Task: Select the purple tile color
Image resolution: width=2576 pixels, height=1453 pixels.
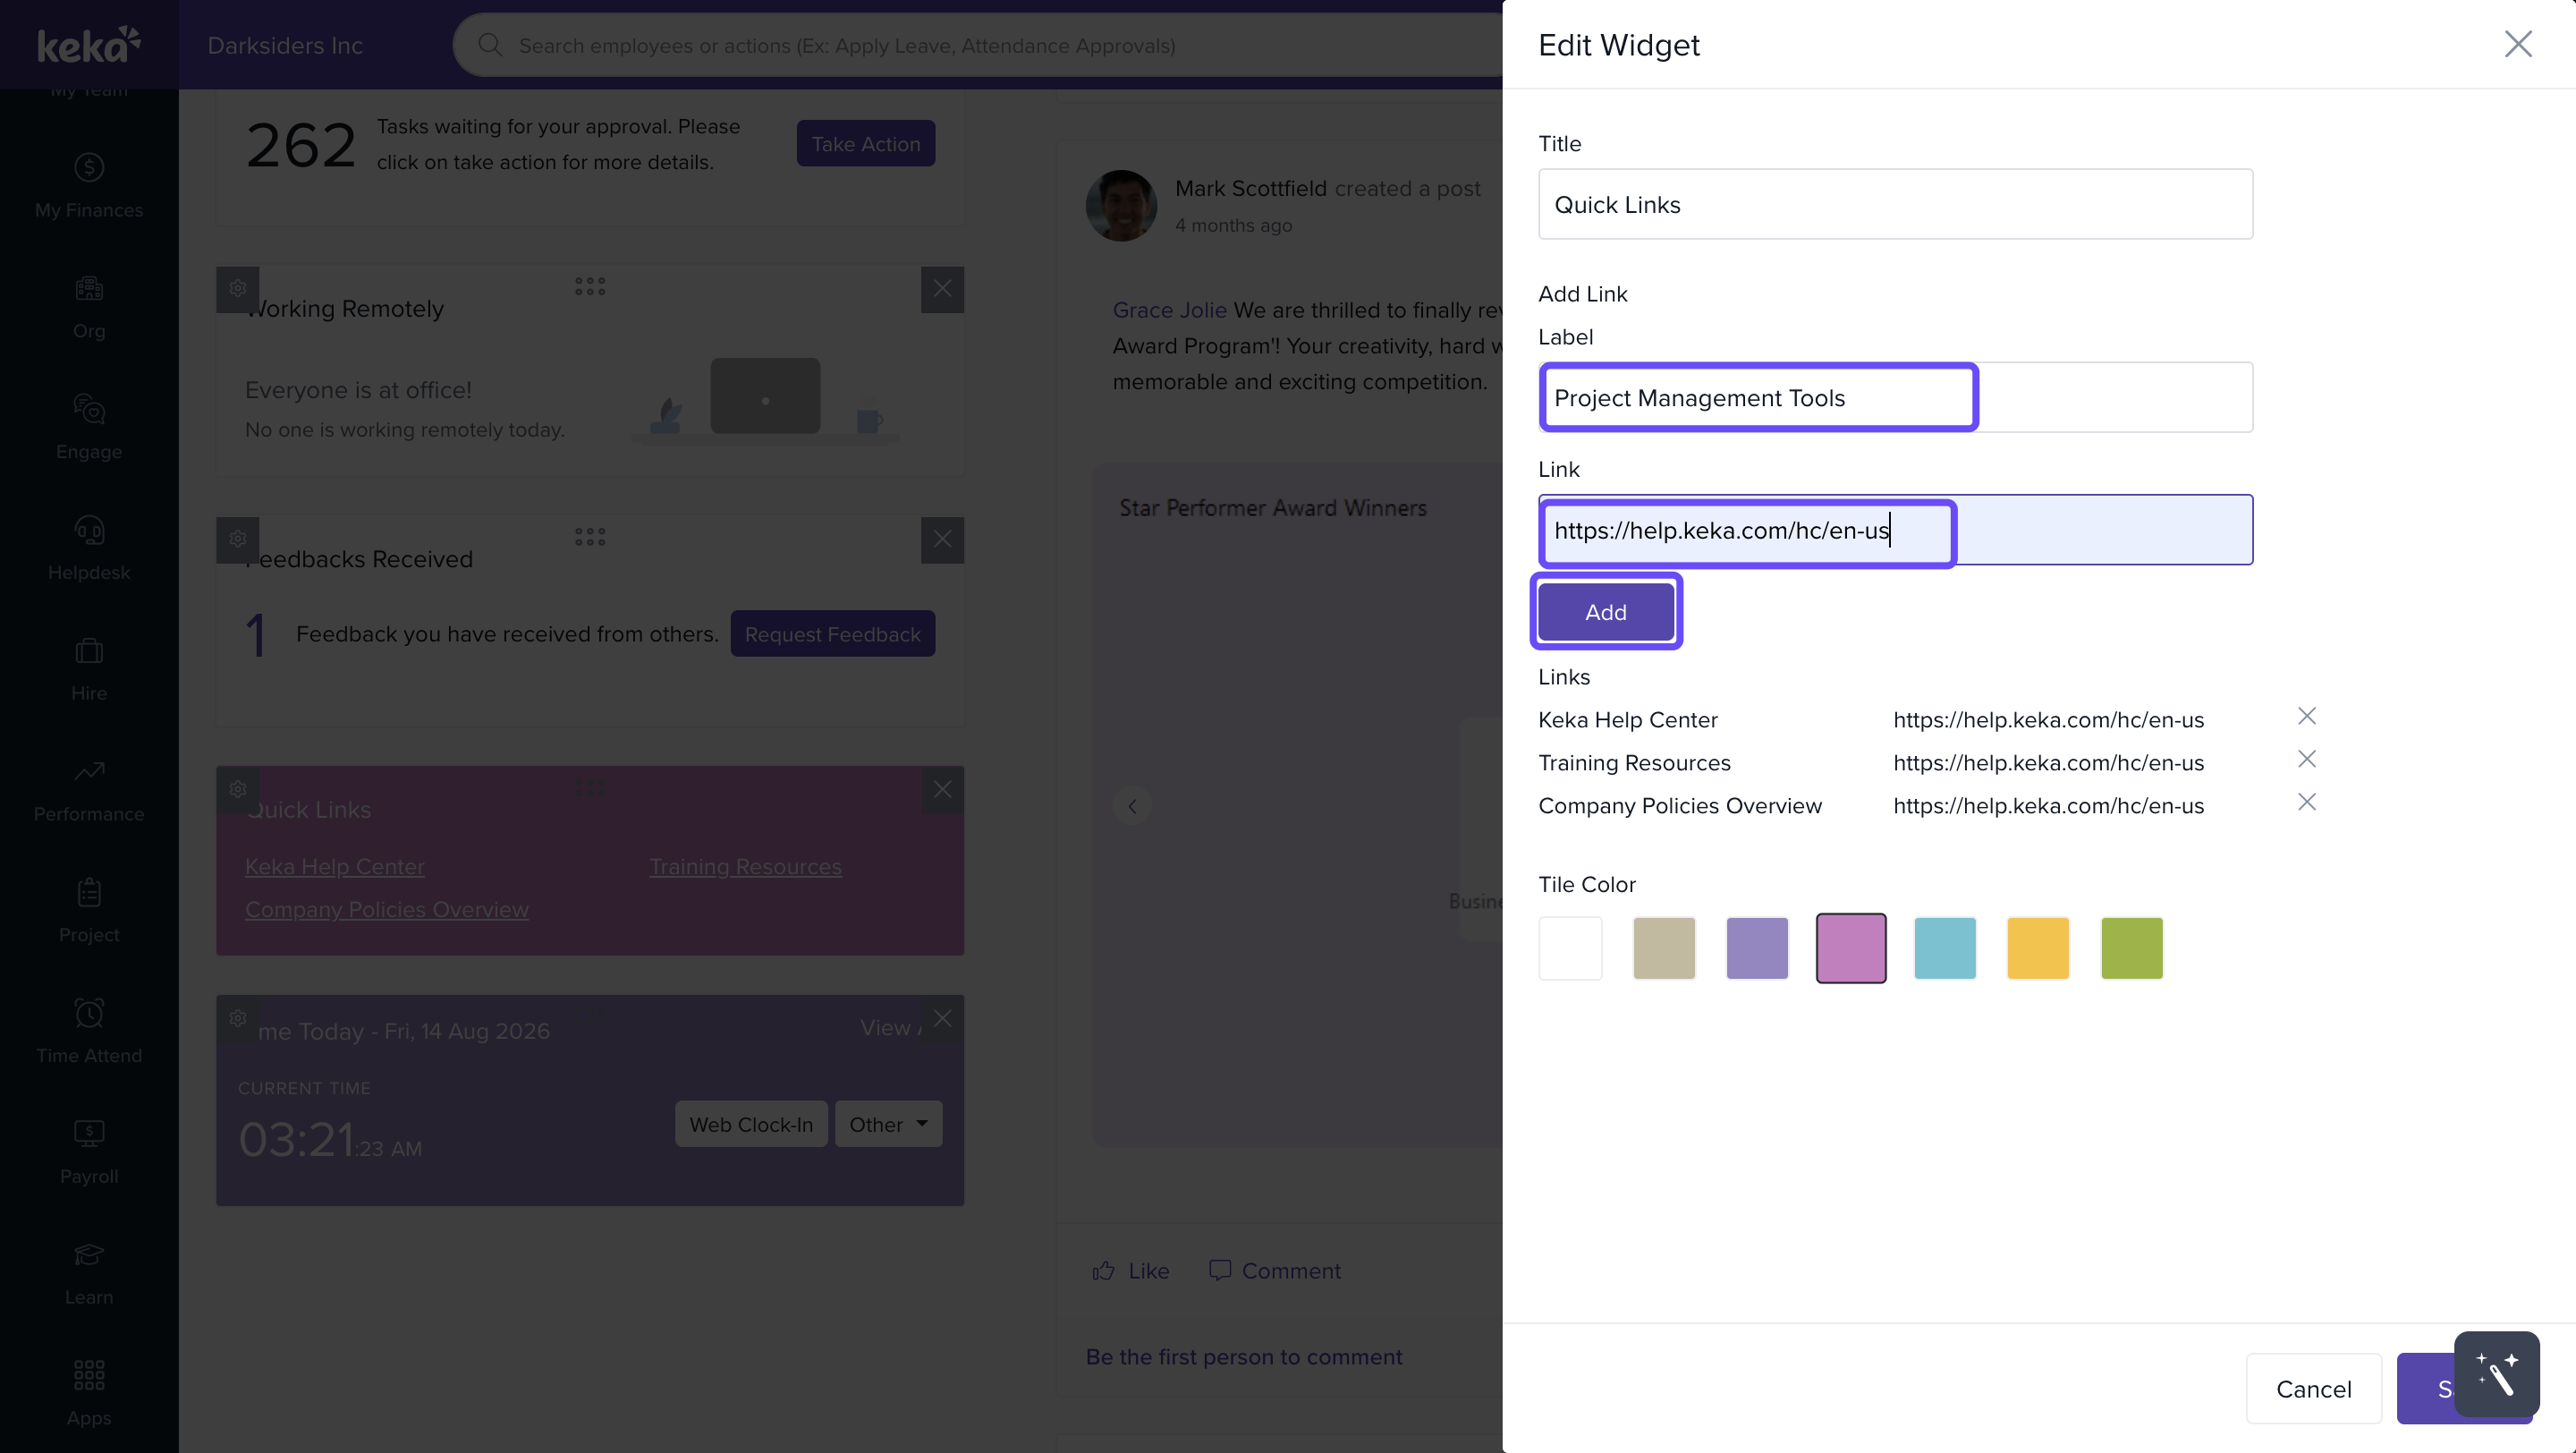Action: coord(1757,948)
